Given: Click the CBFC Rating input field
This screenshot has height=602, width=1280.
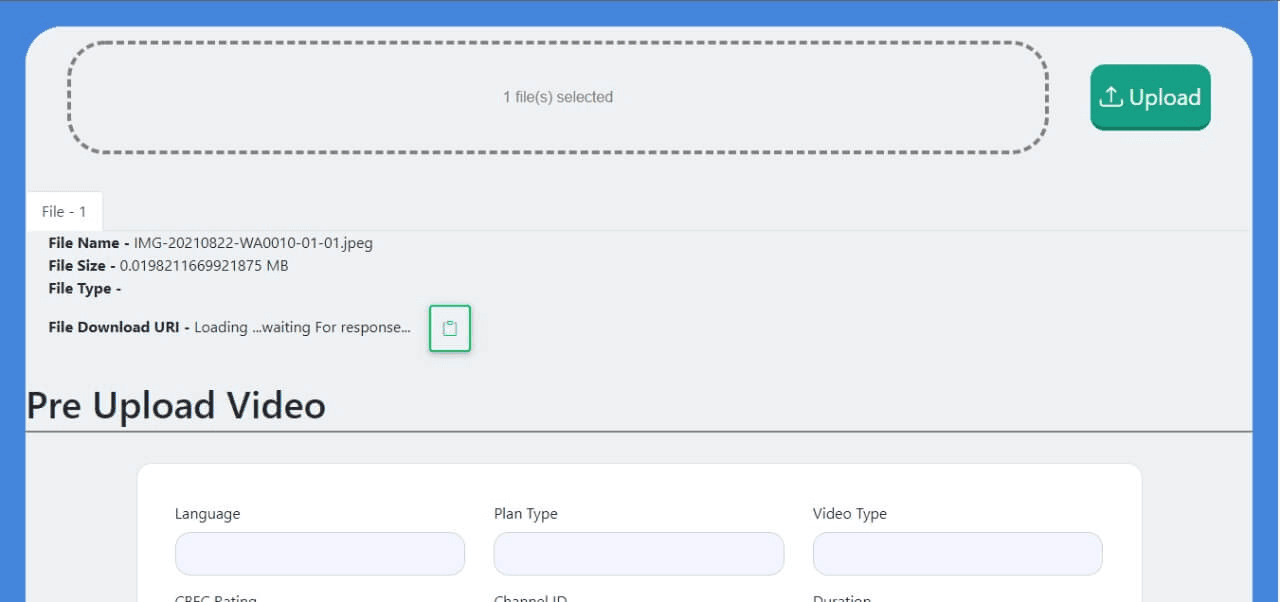Looking at the screenshot, I should 319,598.
